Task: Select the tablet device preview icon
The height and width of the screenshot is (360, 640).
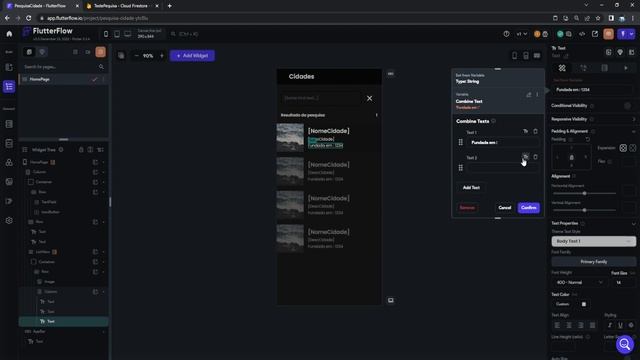Action: point(117,34)
